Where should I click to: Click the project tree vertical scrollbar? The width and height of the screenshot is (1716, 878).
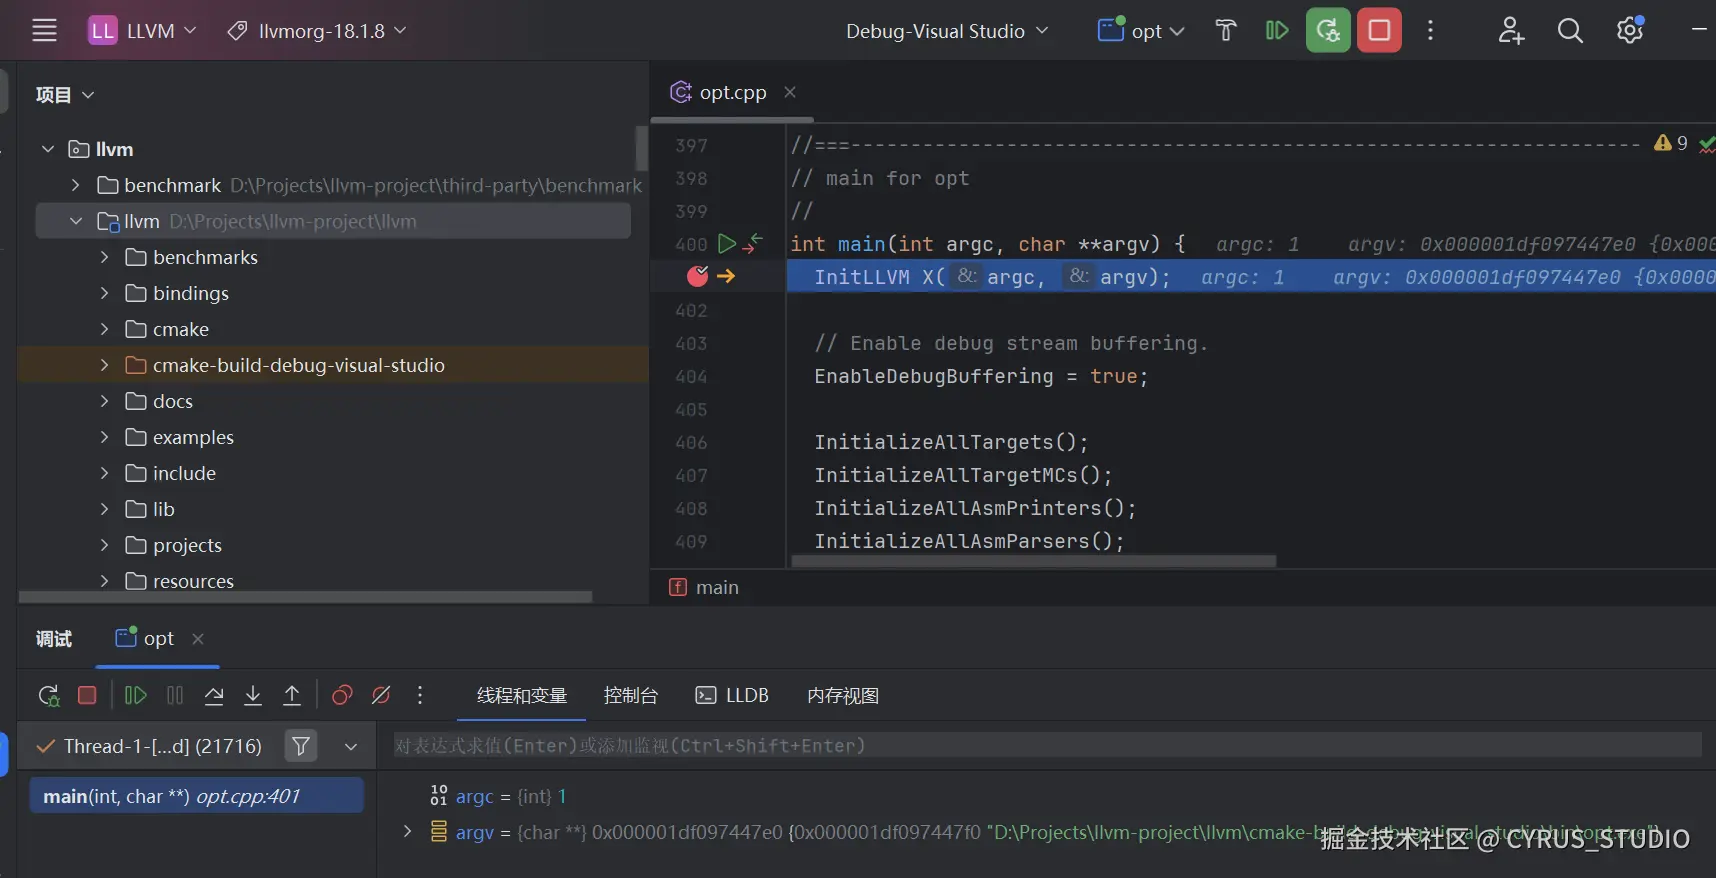point(641,148)
